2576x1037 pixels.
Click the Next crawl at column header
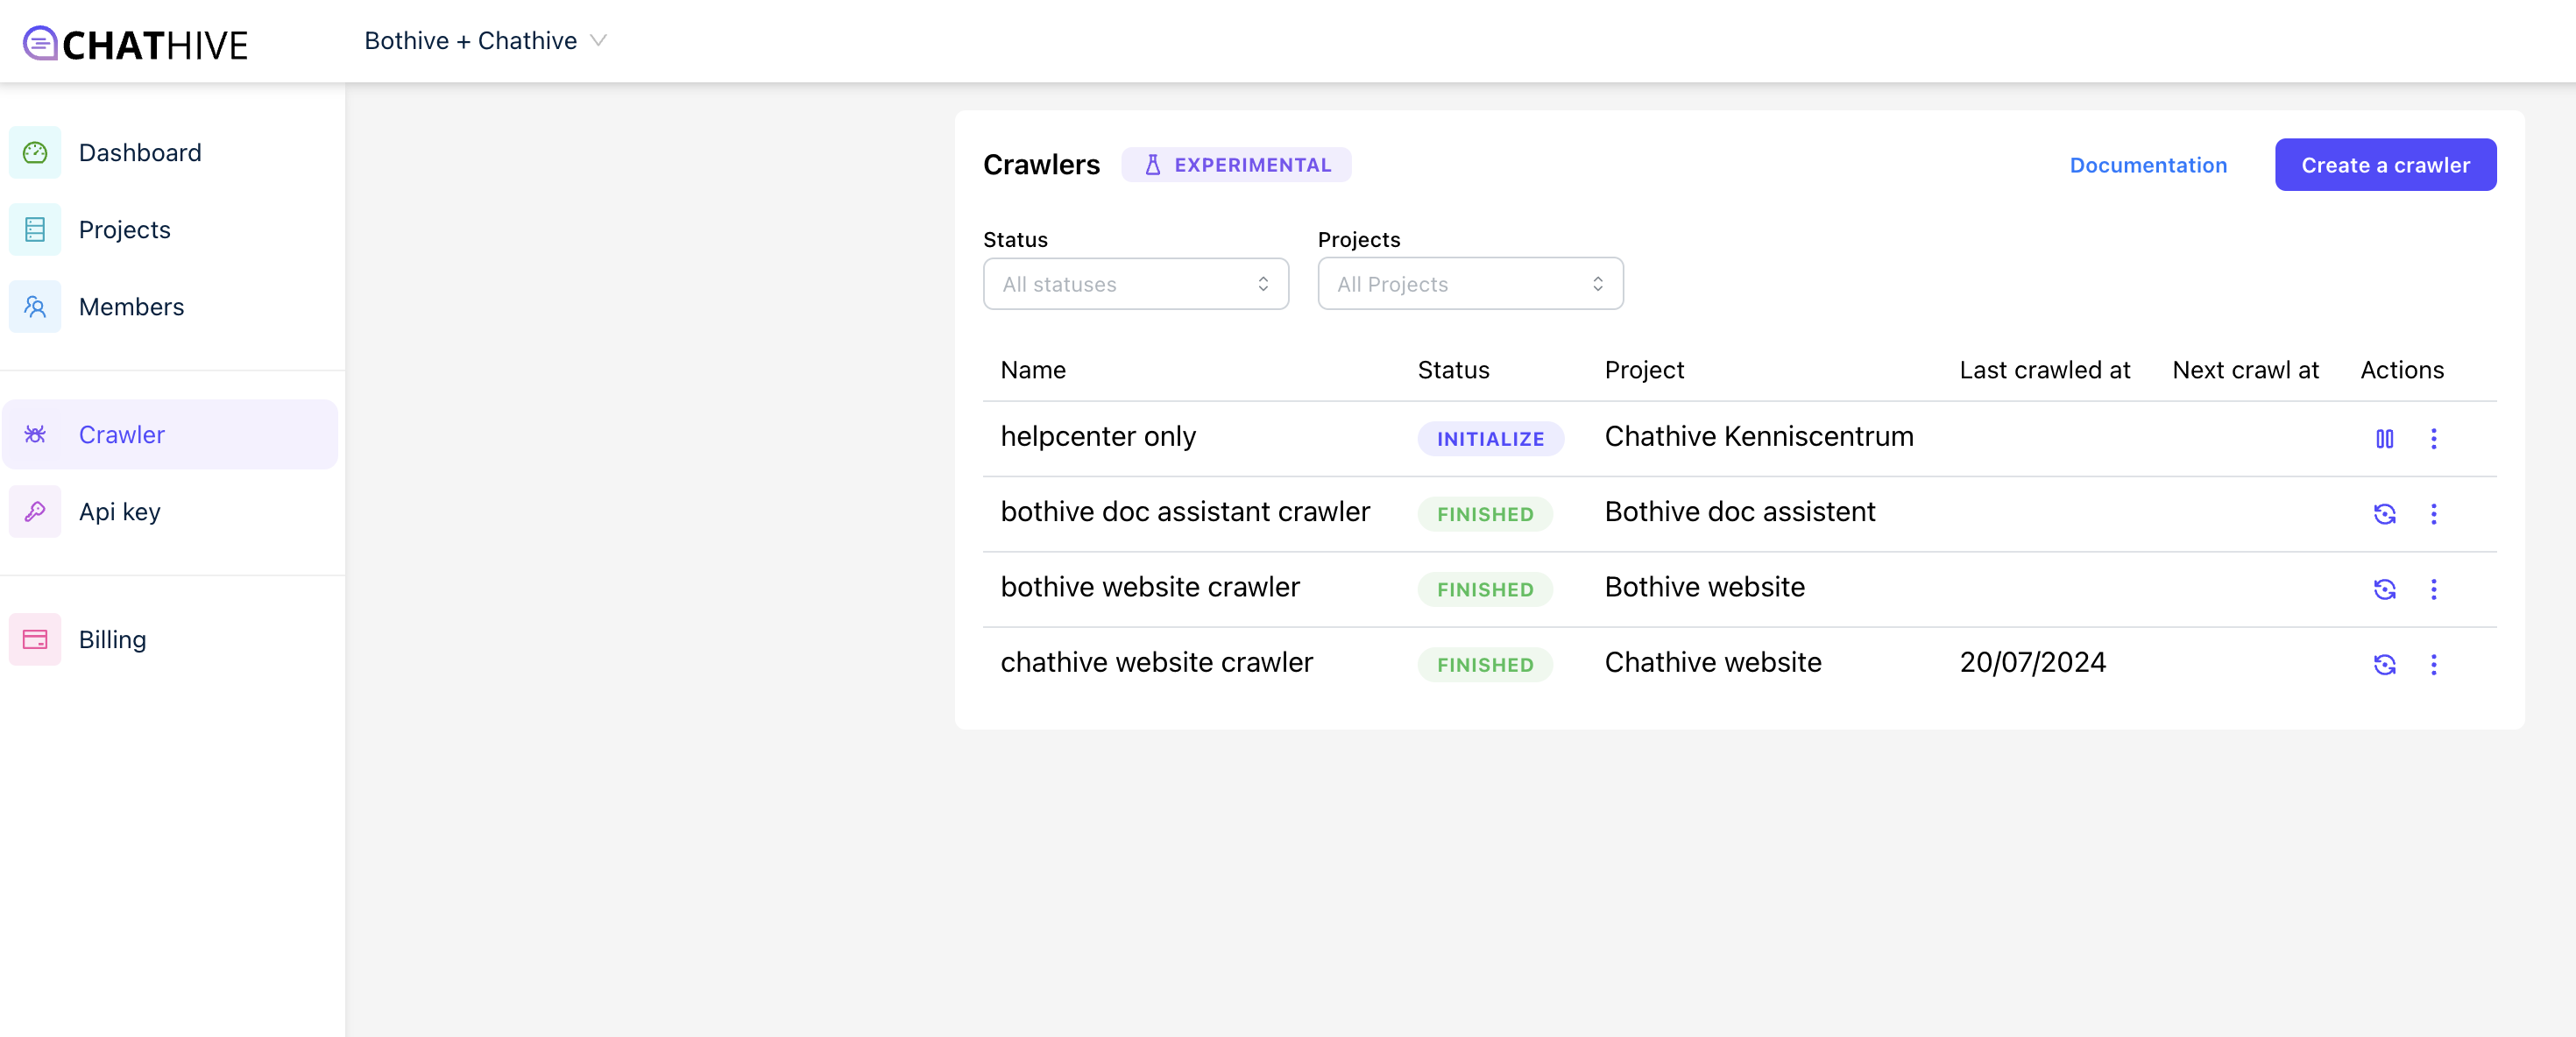[x=2245, y=370]
